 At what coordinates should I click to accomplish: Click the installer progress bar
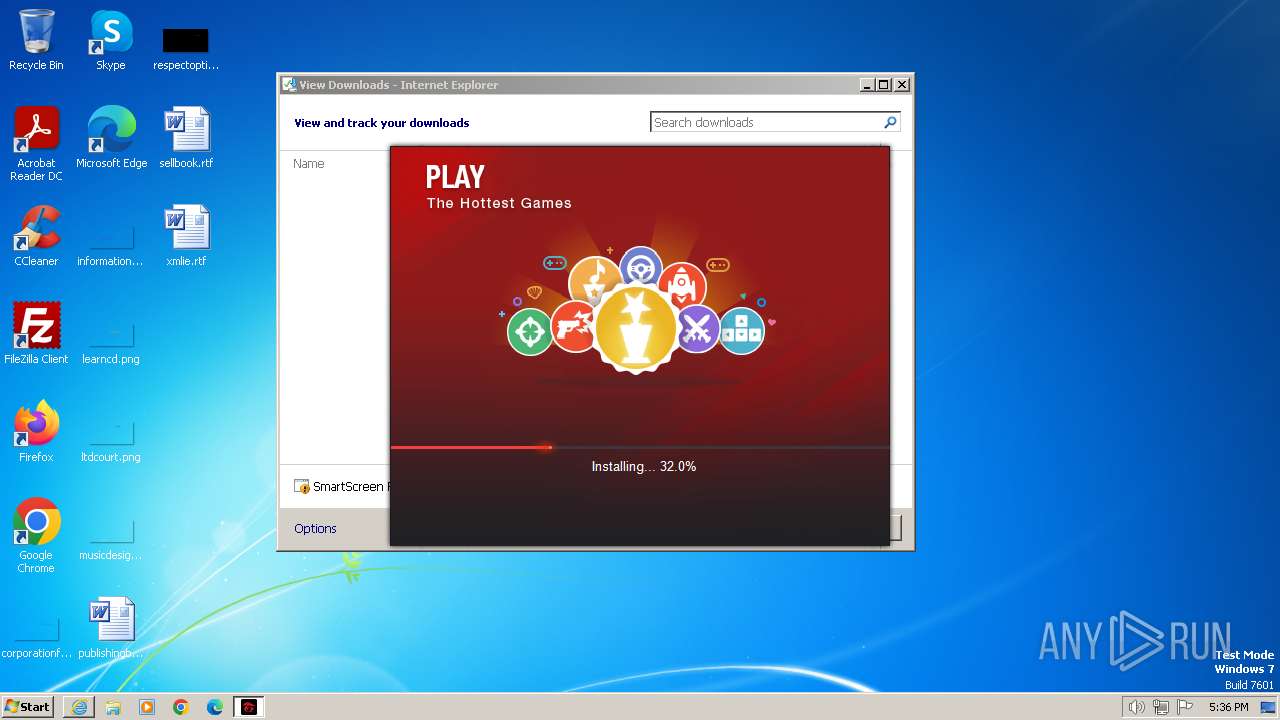pyautogui.click(x=640, y=447)
